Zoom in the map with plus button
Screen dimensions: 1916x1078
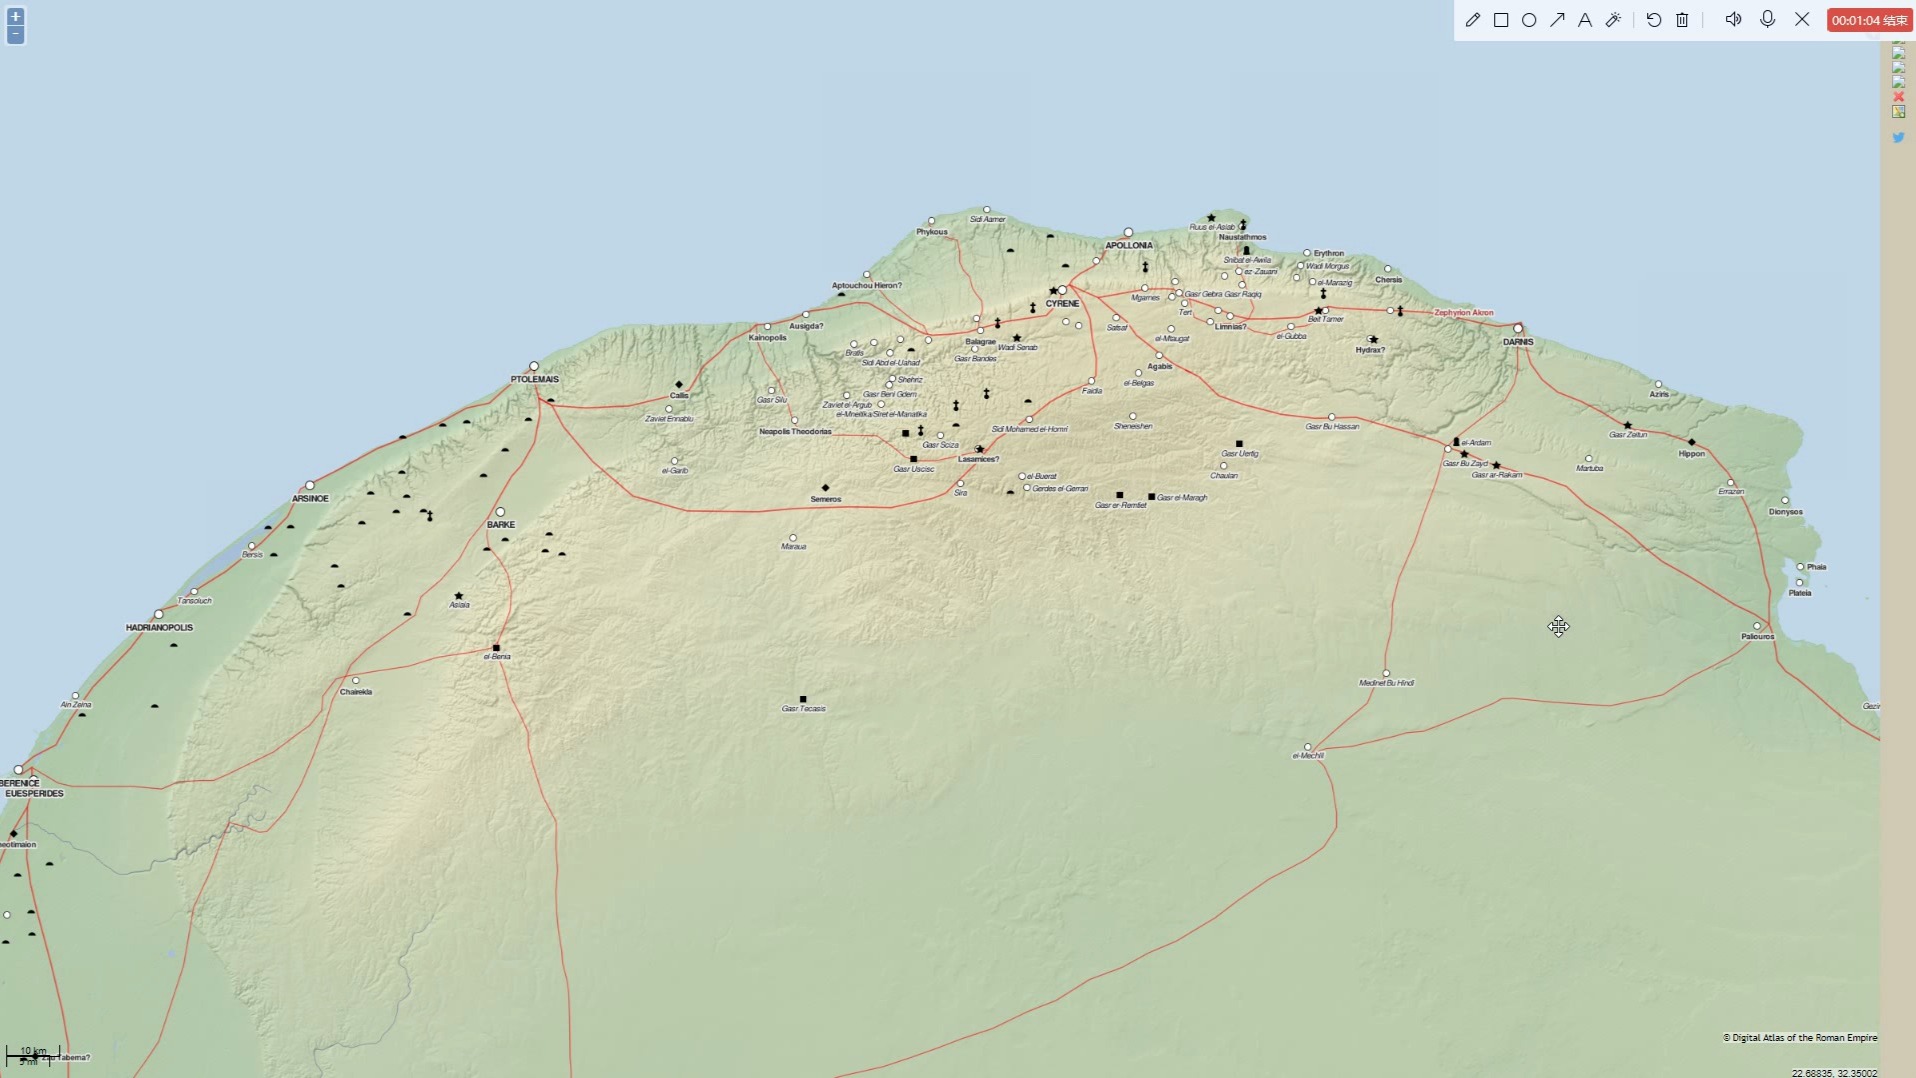pyautogui.click(x=15, y=16)
